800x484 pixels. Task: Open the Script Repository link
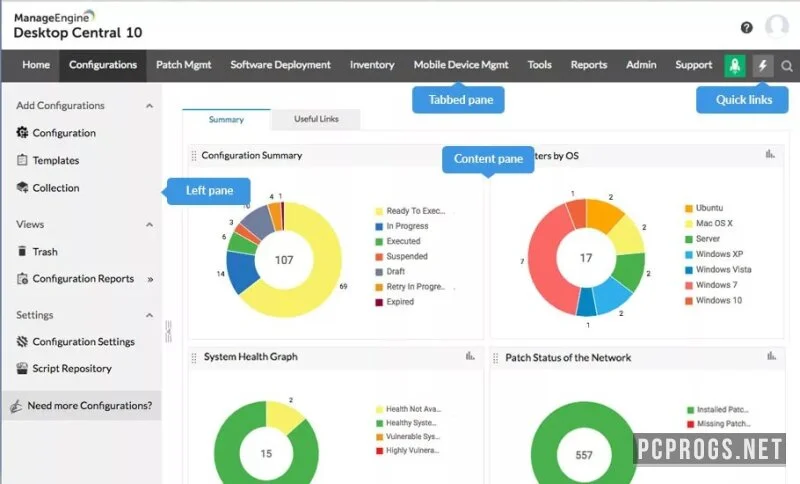point(72,368)
